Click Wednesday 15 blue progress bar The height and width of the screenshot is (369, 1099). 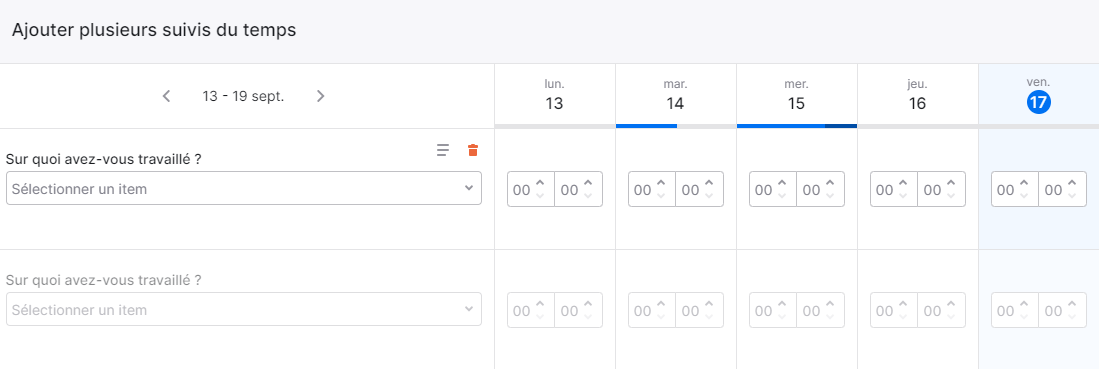coord(797,126)
